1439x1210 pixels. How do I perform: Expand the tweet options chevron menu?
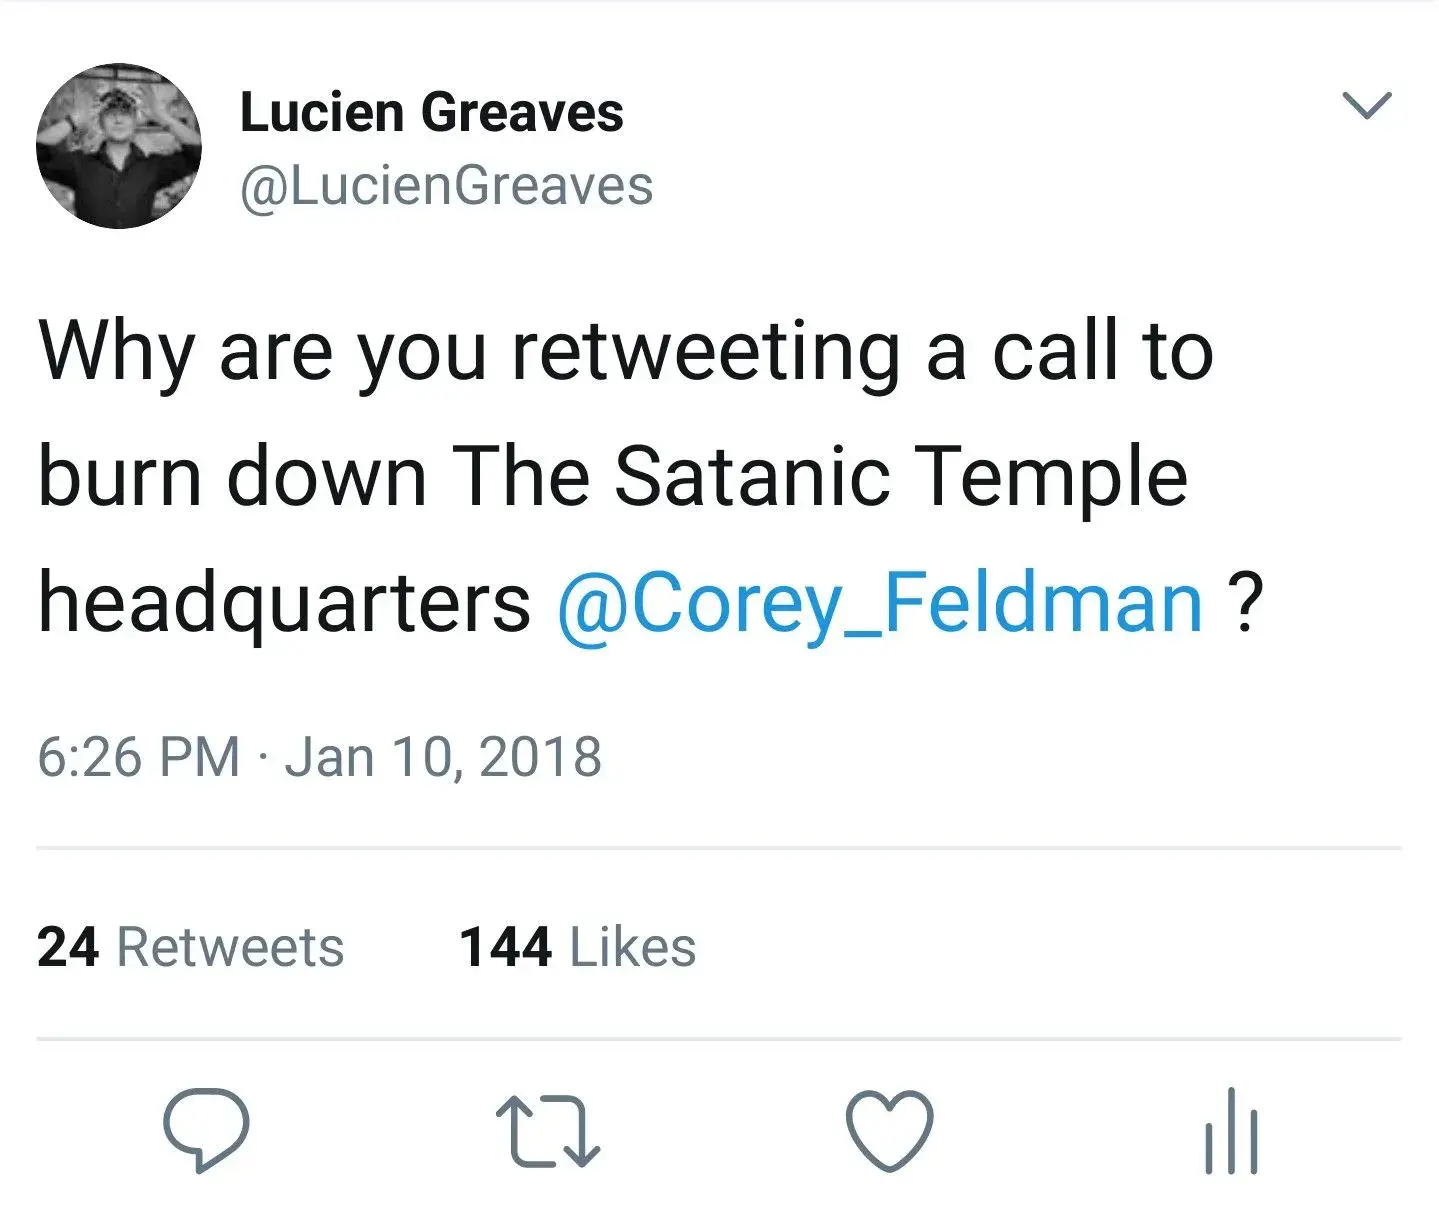1366,105
